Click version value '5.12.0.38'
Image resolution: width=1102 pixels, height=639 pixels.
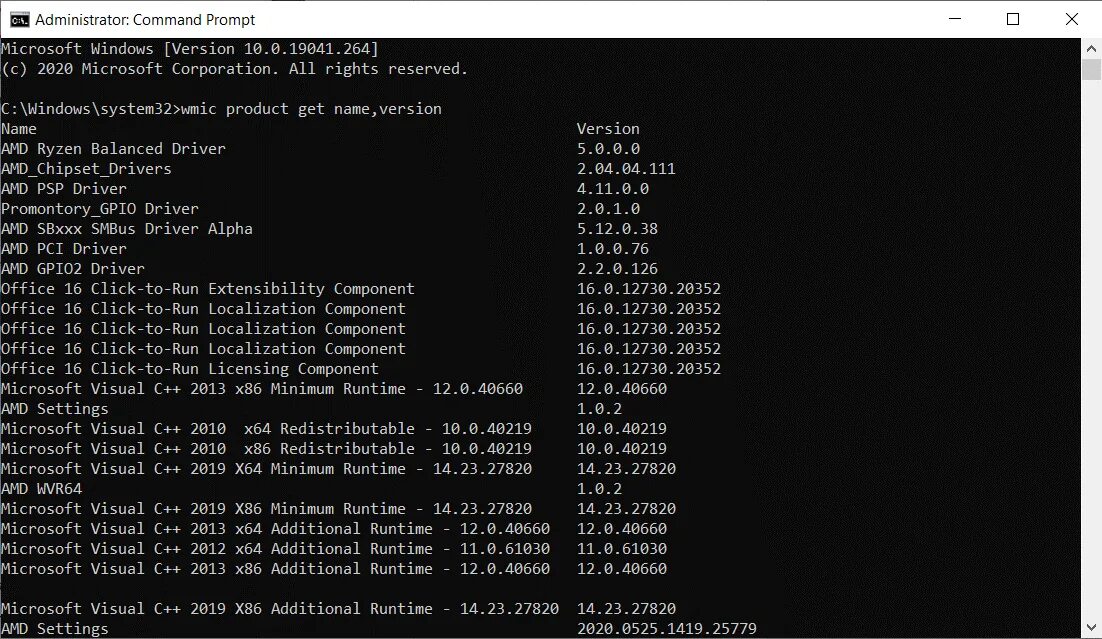(x=618, y=229)
